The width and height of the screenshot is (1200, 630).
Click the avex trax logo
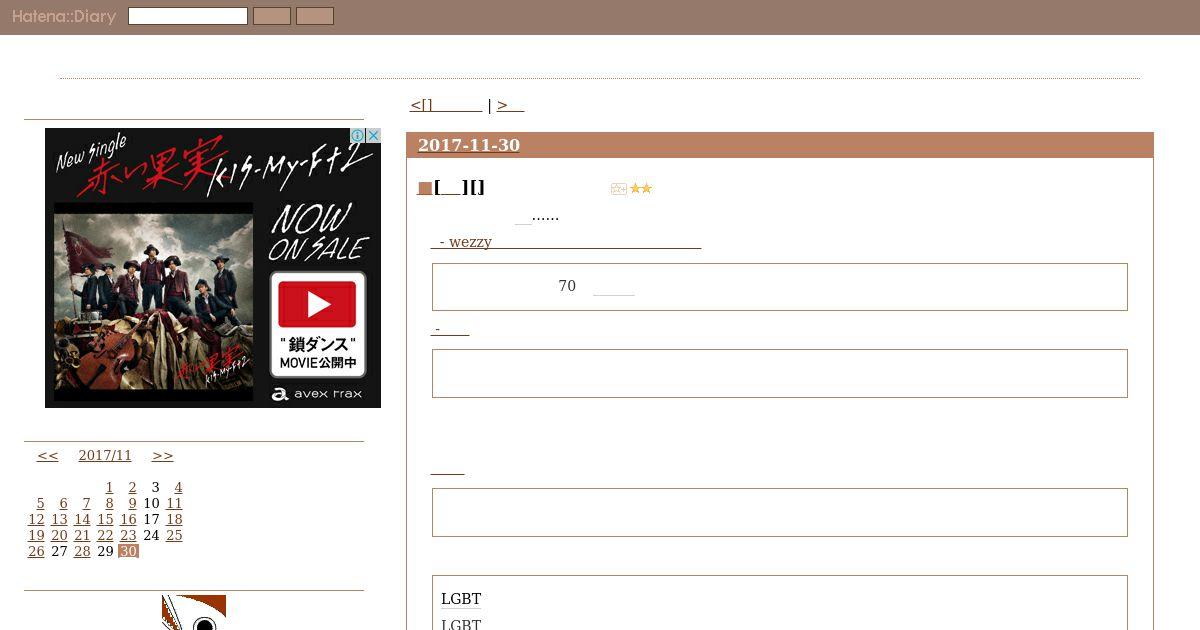point(317,394)
